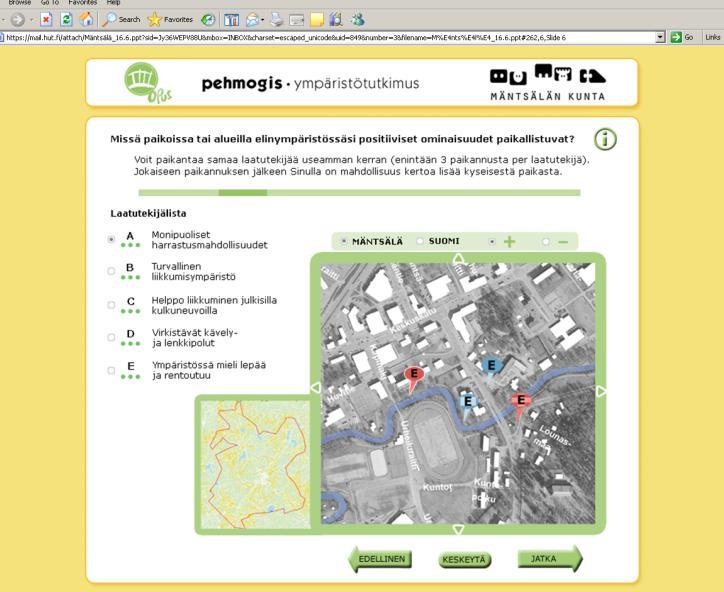This screenshot has height=592, width=724.
Task: Click the Research books icon
Action: pyautogui.click(x=336, y=19)
